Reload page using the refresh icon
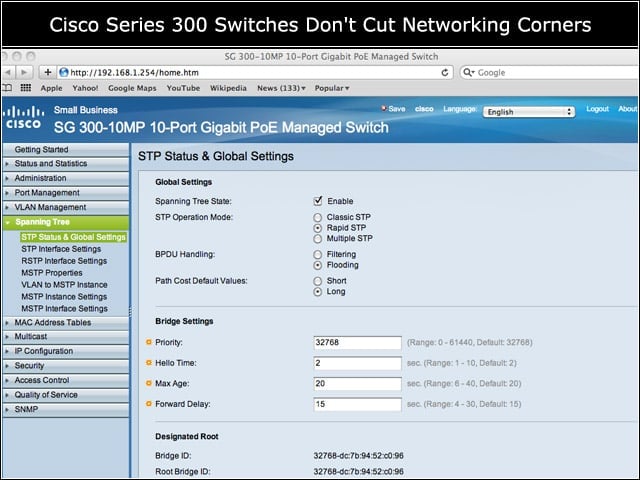640x480 pixels. point(445,73)
